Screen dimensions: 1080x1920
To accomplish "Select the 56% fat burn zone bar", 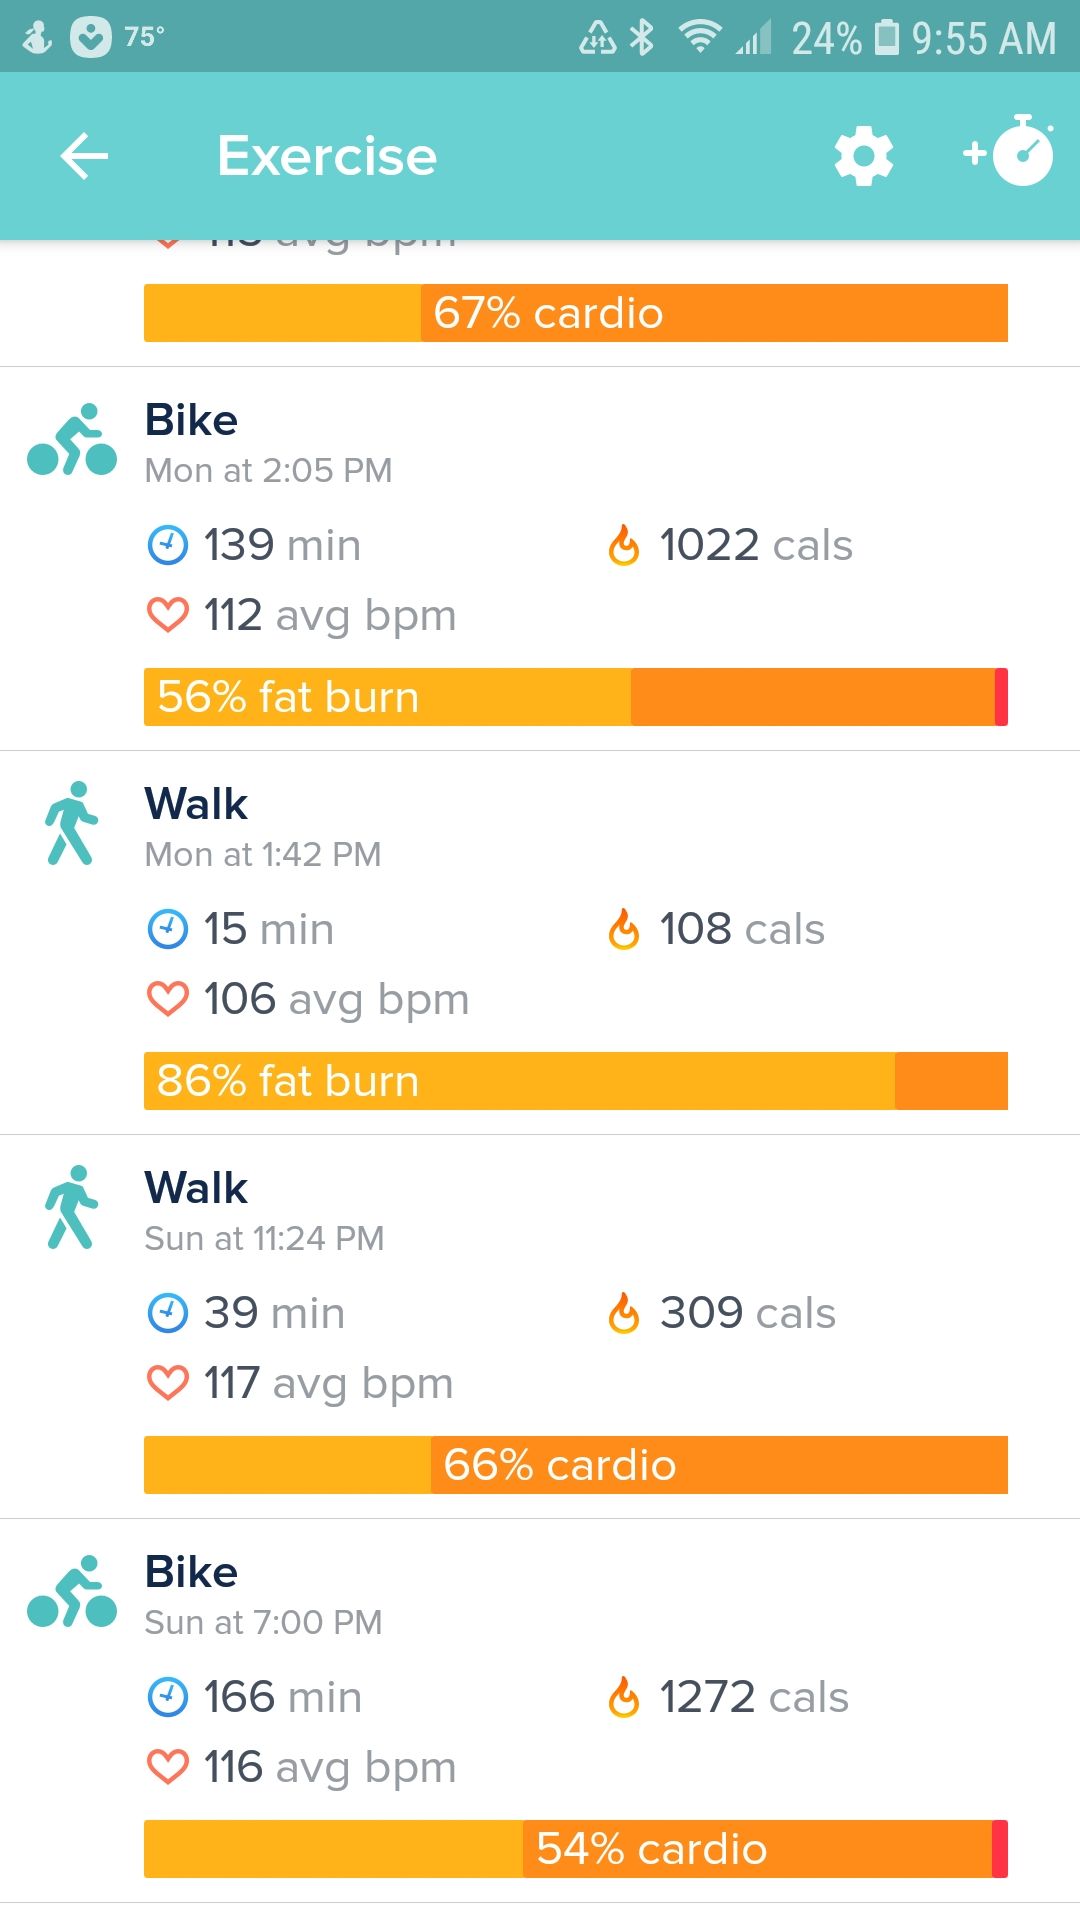I will click(575, 697).
